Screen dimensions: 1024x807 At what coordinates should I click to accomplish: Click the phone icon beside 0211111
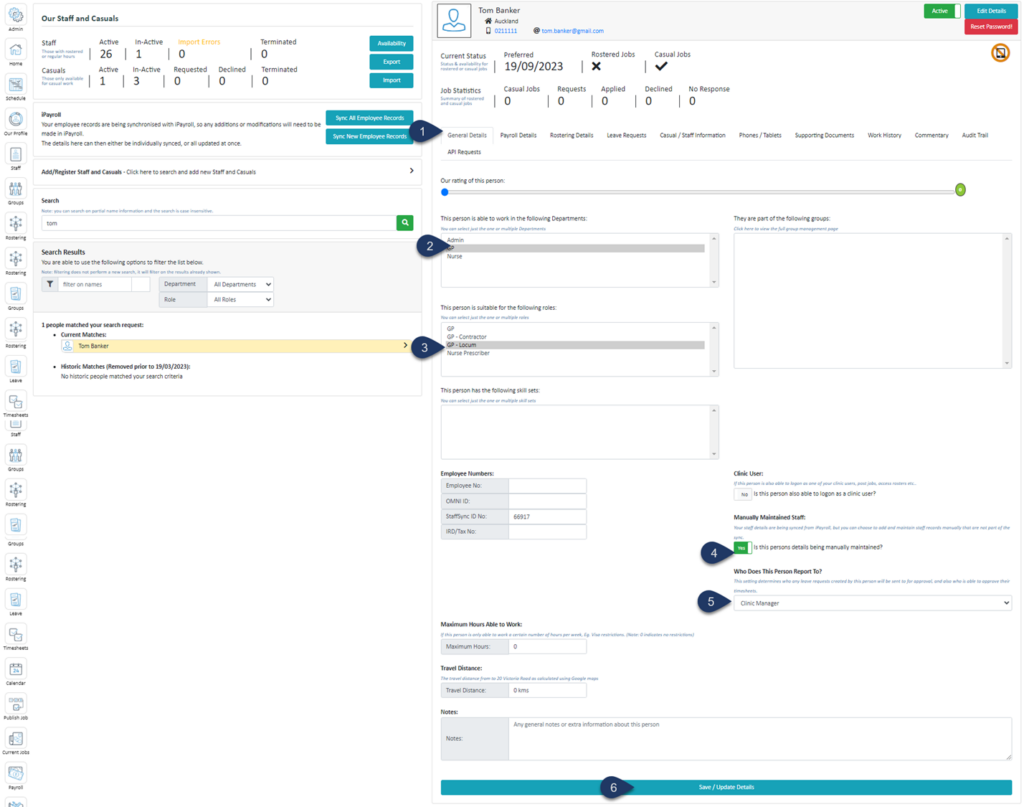tap(488, 31)
